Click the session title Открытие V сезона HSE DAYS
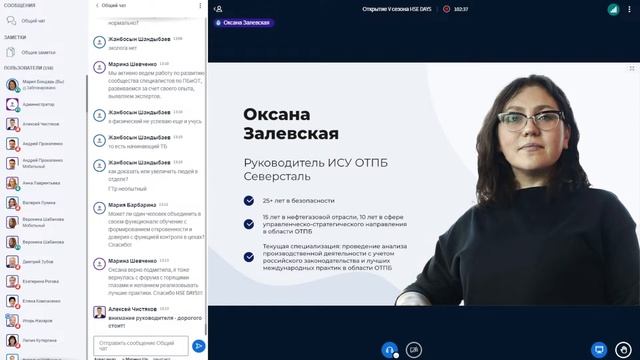Image resolution: width=640 pixels, height=360 pixels. point(397,9)
